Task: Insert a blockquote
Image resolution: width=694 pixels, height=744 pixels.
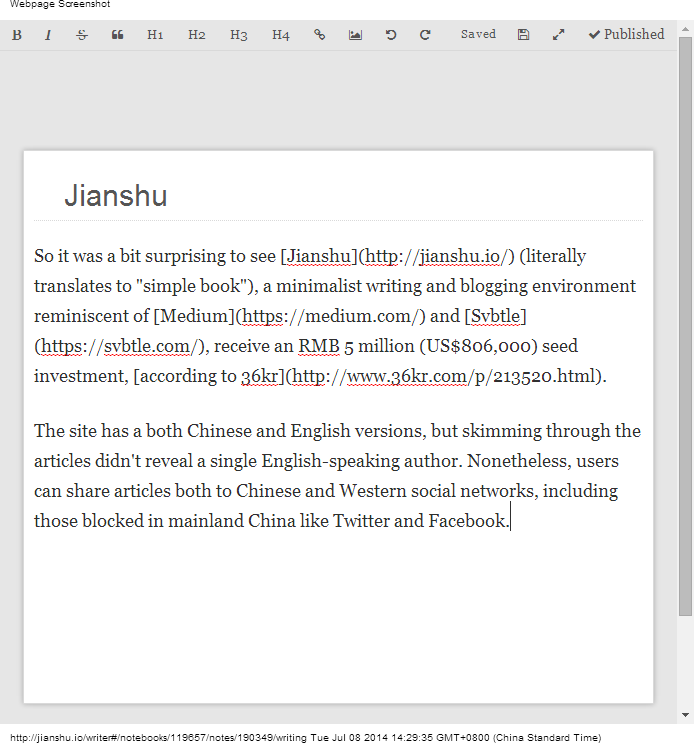Action: pyautogui.click(x=118, y=35)
